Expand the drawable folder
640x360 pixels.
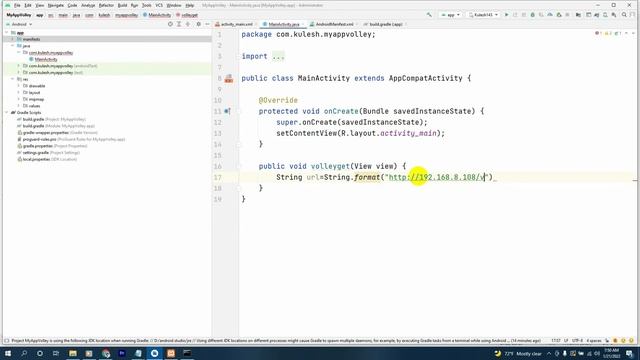pos(19,86)
